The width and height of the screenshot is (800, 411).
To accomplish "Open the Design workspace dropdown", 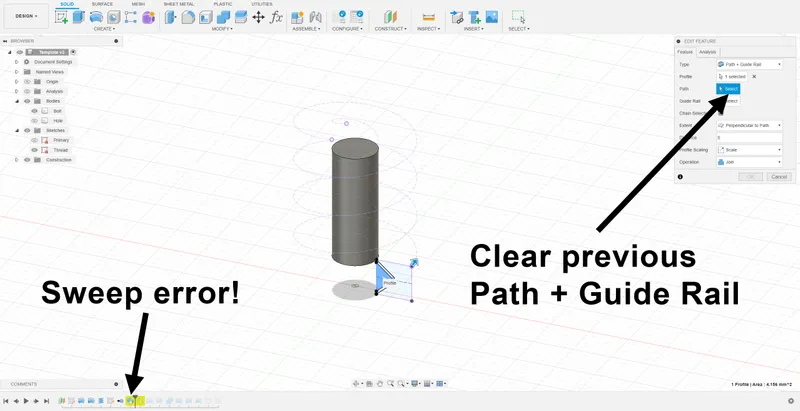I will point(26,16).
